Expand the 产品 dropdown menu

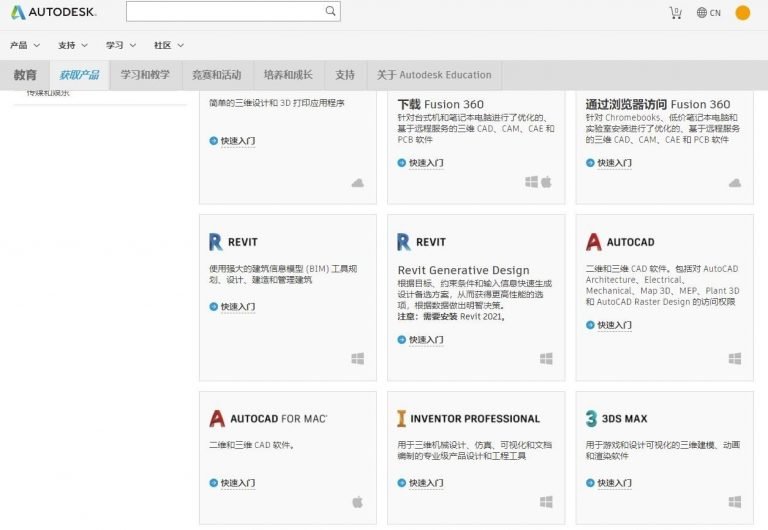[24, 45]
